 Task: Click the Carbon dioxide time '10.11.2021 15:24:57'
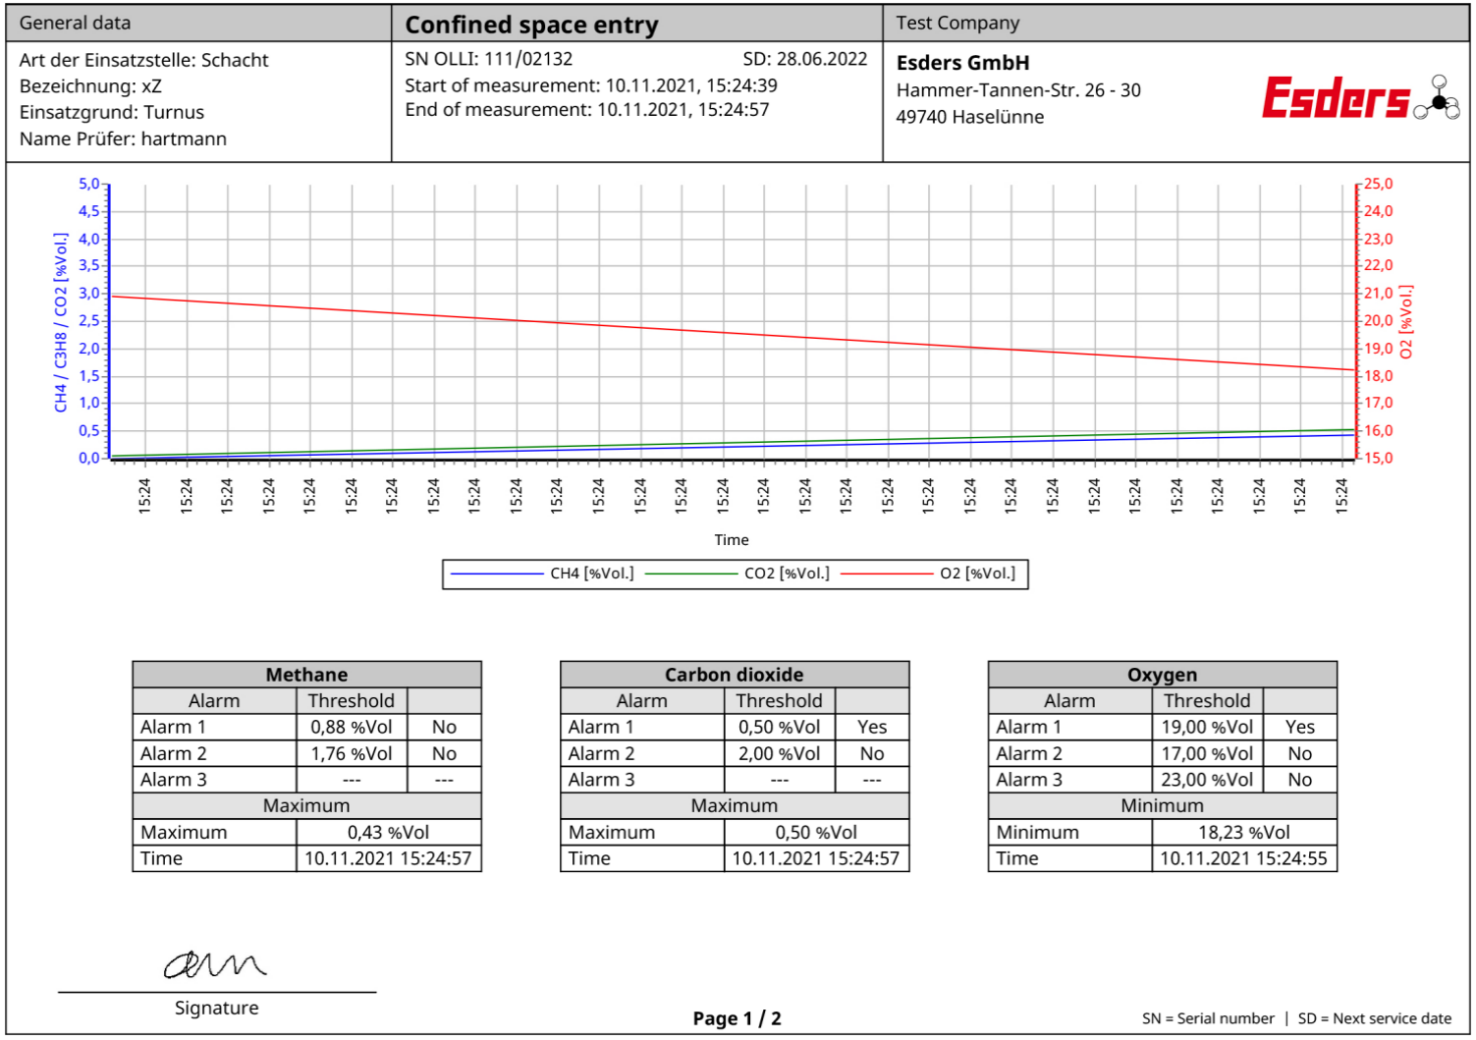point(816,858)
